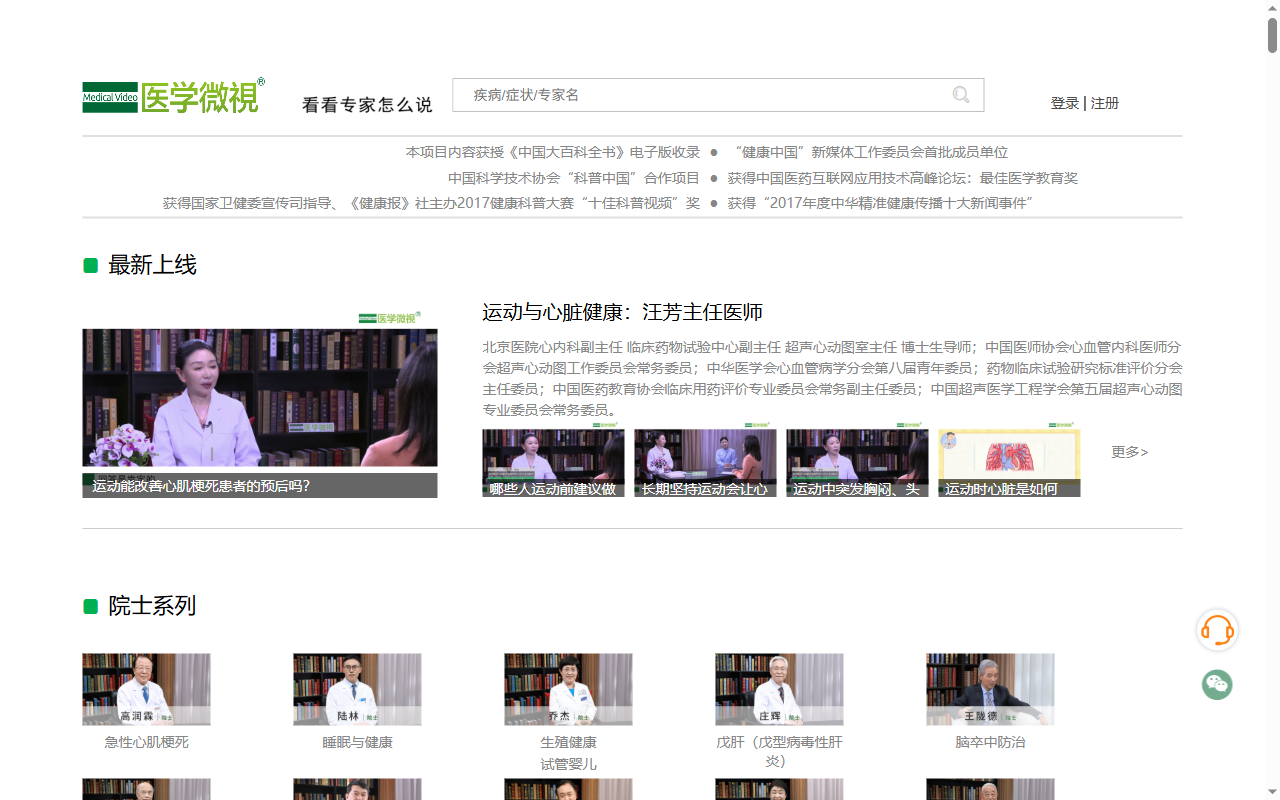Viewport: 1280px width, 800px height.
Task: Click the doctor biography paragraph starting 北京医院心内科副主任
Action: (x=832, y=379)
